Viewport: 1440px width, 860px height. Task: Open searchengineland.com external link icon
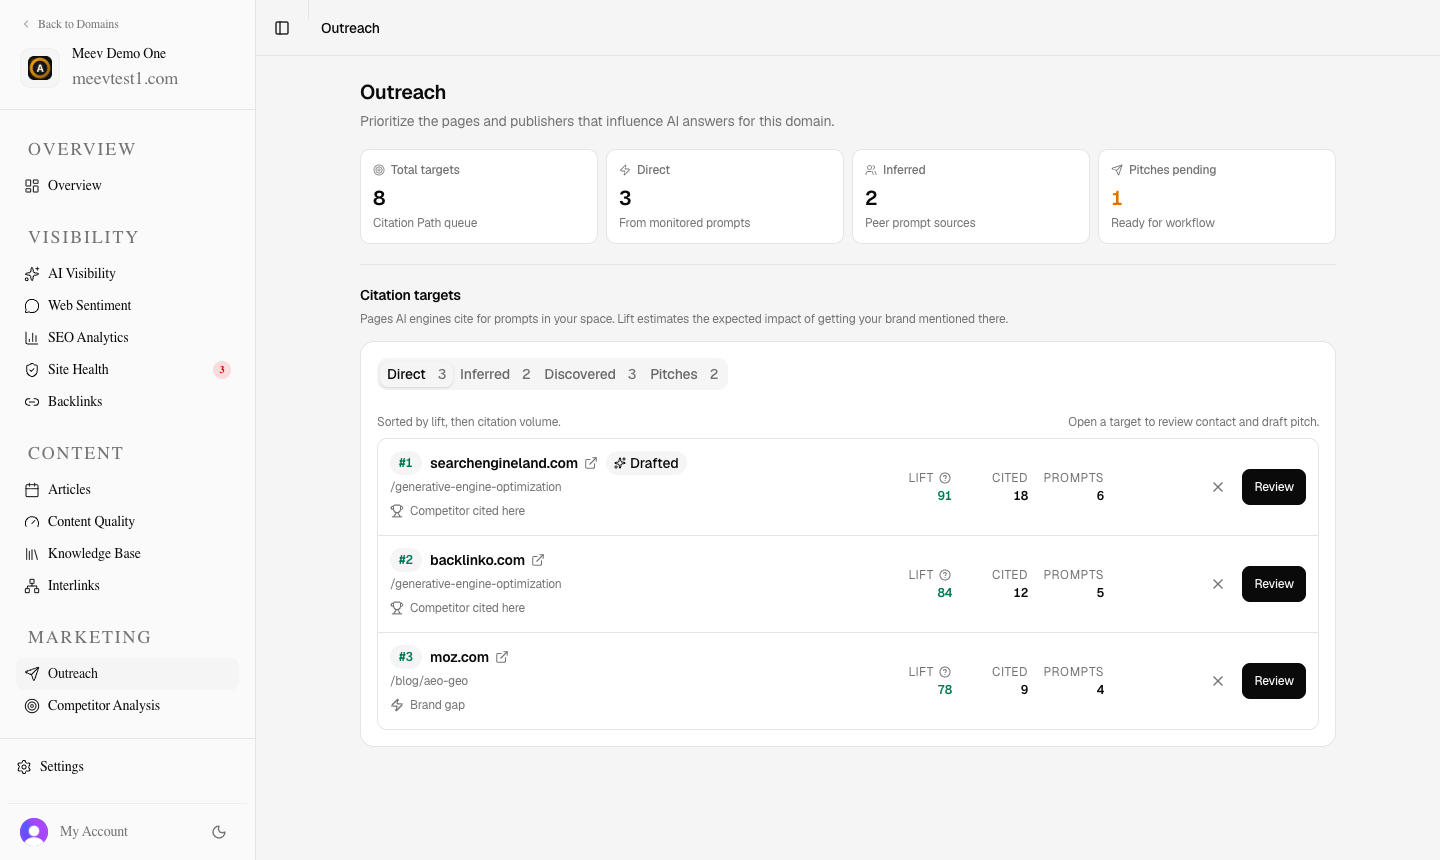coord(591,463)
